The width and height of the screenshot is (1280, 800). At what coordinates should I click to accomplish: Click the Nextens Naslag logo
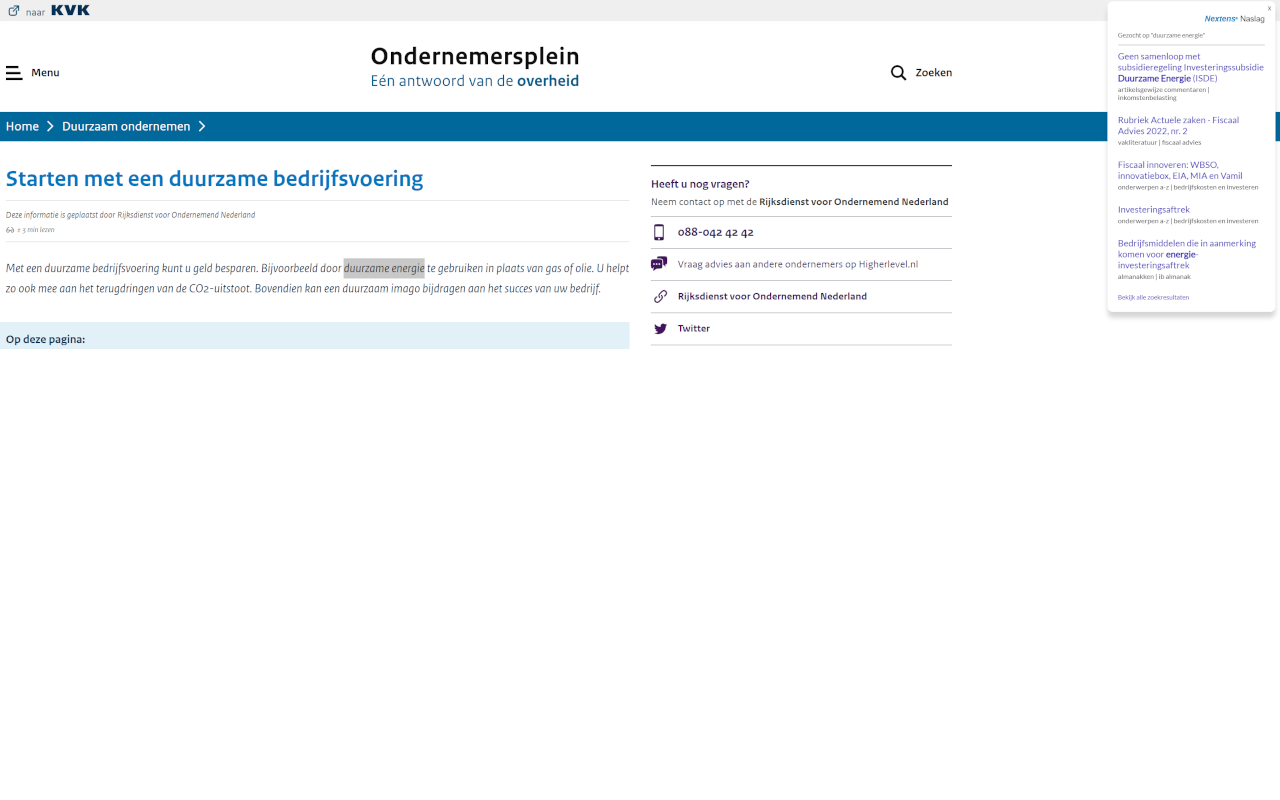click(x=1234, y=19)
